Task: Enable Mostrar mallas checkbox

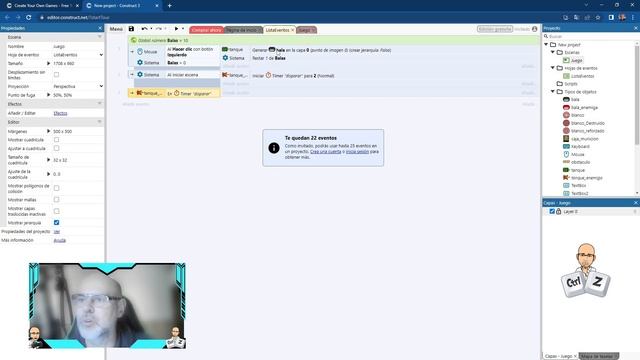Action: coord(56,200)
